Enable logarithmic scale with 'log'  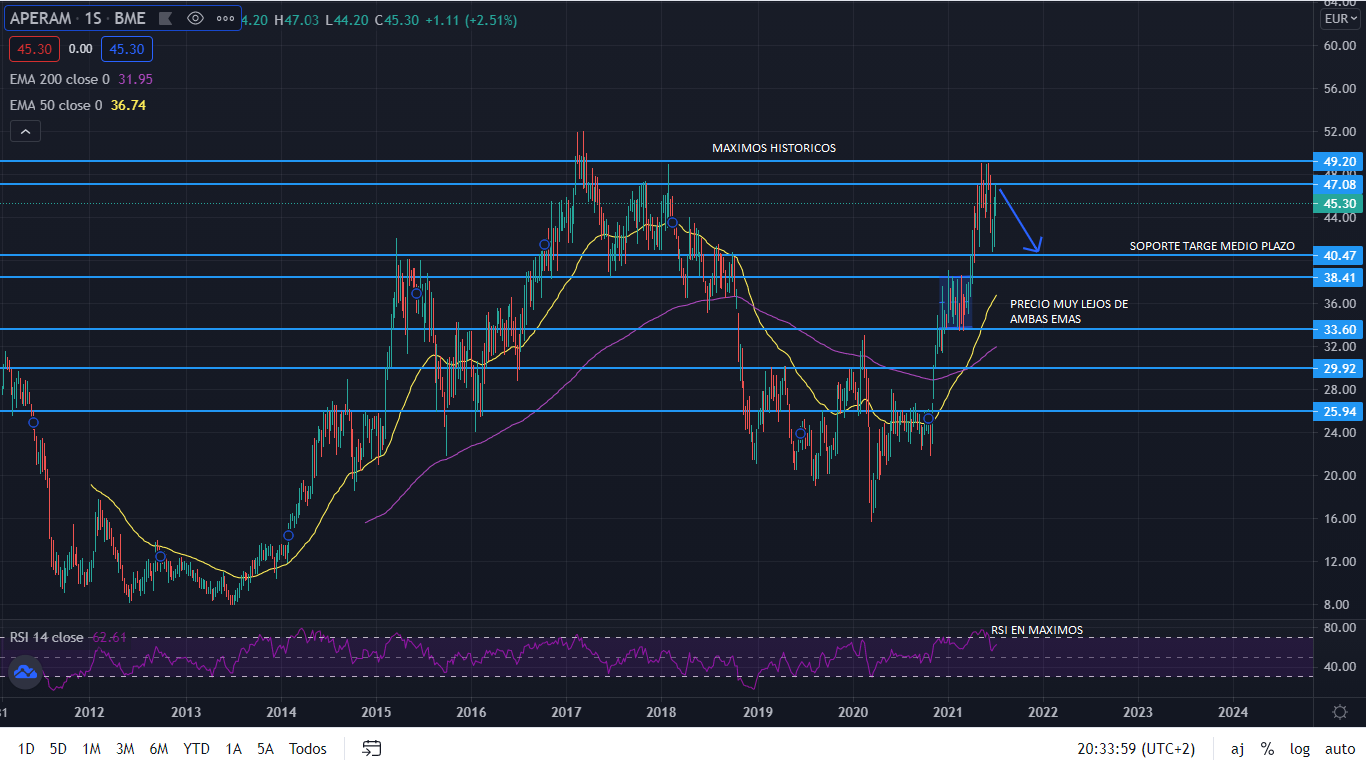point(1299,748)
